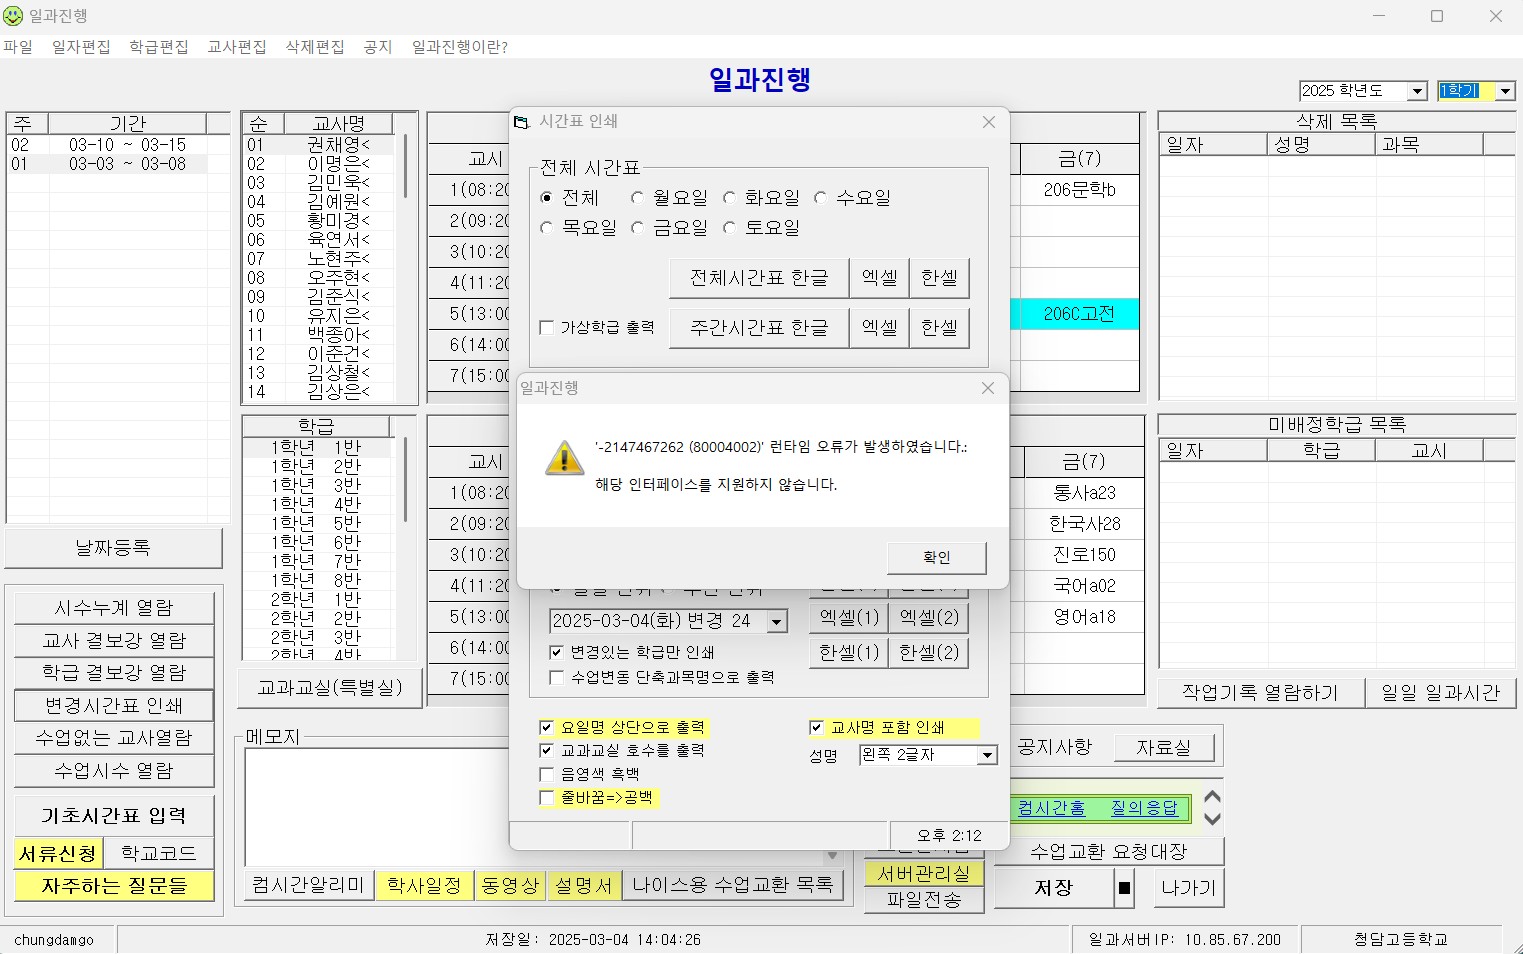Click 한셀 next to 주간시간표 한글
This screenshot has width=1523, height=954.
pyautogui.click(x=939, y=328)
